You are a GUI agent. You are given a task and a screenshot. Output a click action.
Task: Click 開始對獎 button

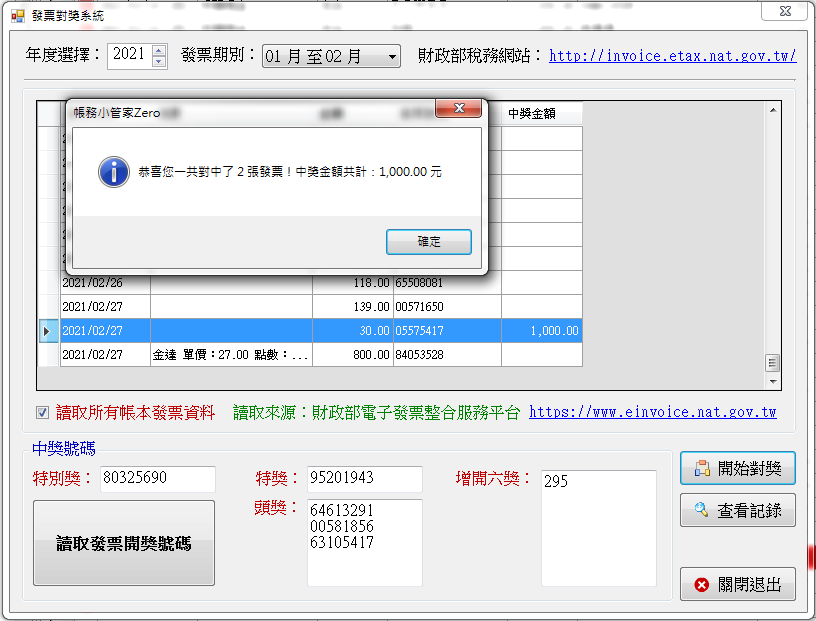[738, 468]
